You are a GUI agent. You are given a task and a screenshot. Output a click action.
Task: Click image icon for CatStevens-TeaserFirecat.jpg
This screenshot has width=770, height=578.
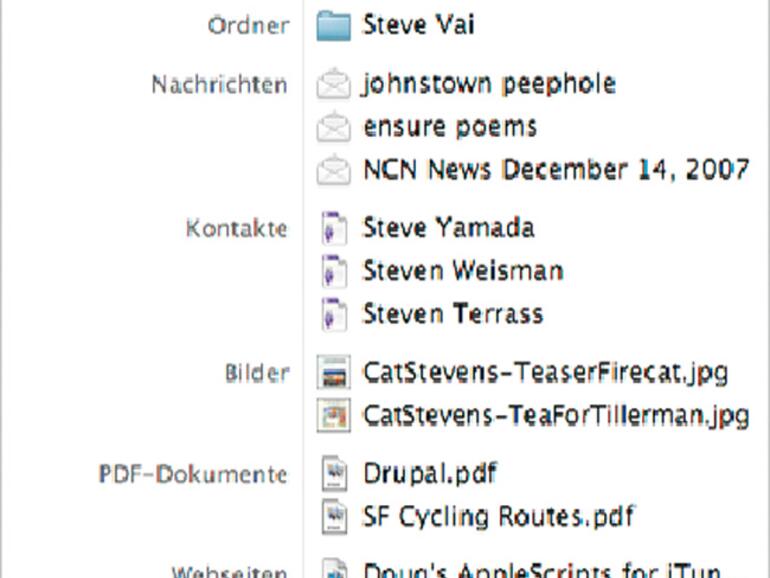point(333,373)
